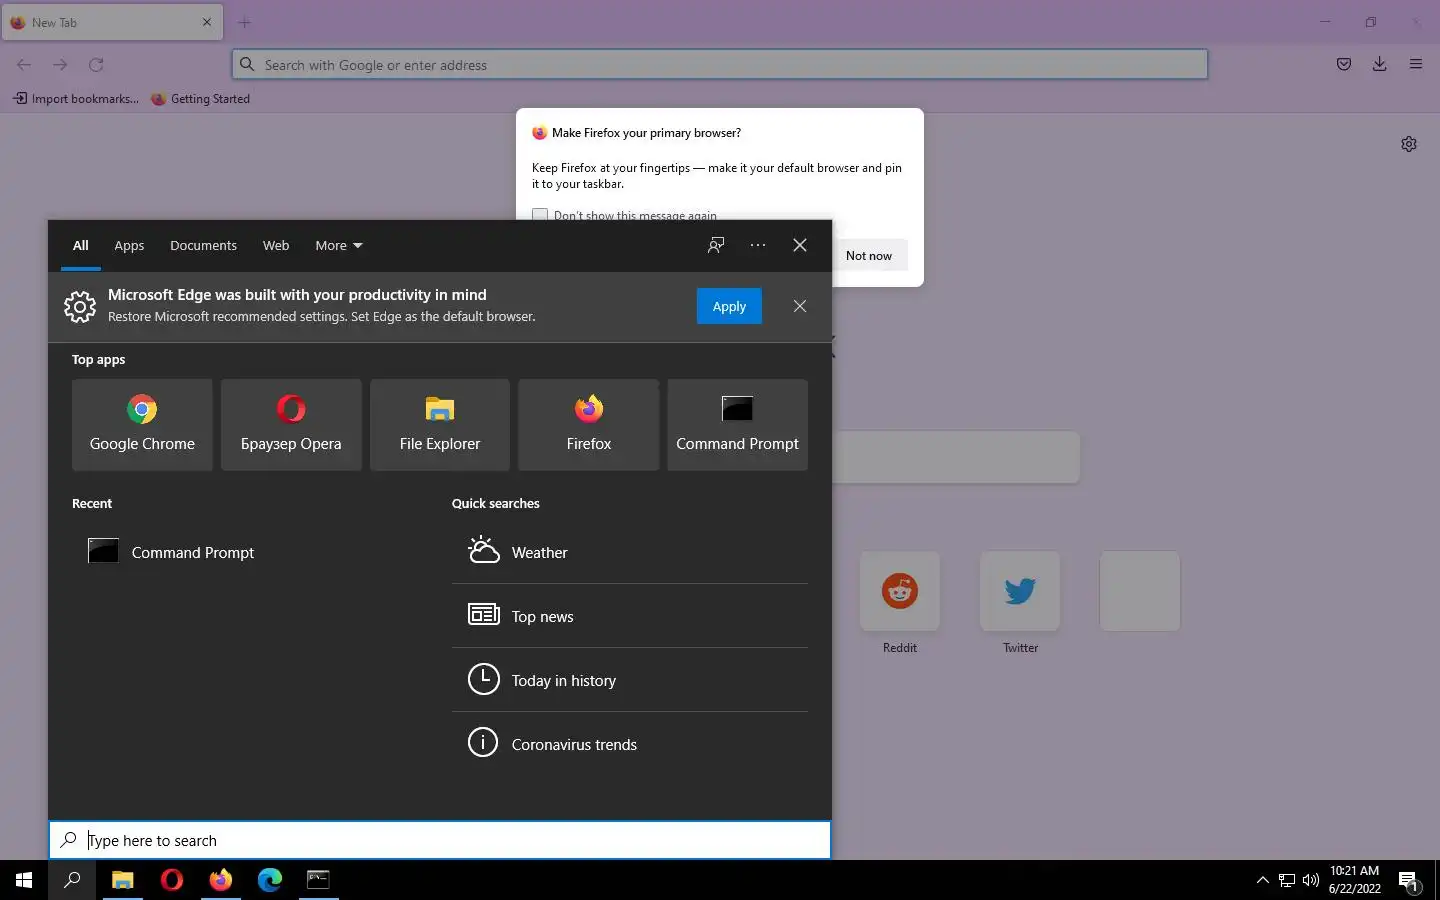1440x900 pixels.
Task: Switch to the Documents search tab
Action: pyautogui.click(x=203, y=245)
